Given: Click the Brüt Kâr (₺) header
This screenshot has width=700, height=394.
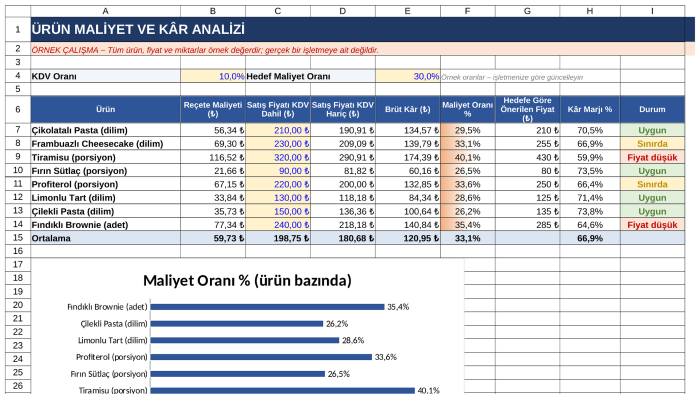Looking at the screenshot, I should [x=408, y=109].
